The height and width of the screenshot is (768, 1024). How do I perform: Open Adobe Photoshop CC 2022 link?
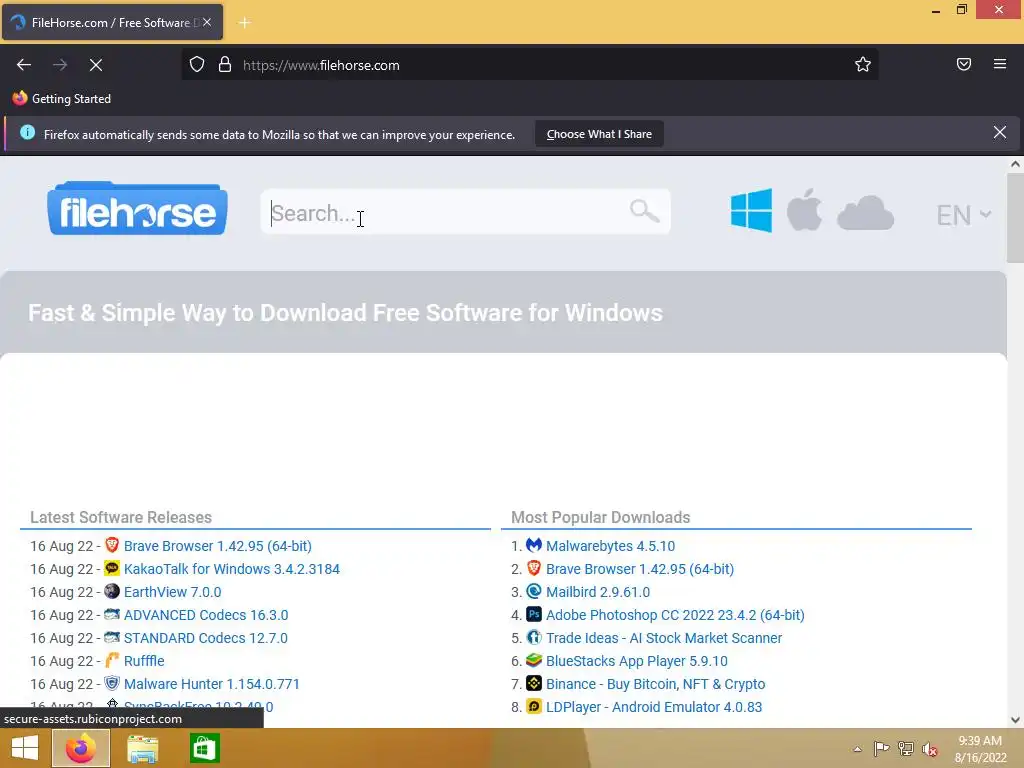675,615
